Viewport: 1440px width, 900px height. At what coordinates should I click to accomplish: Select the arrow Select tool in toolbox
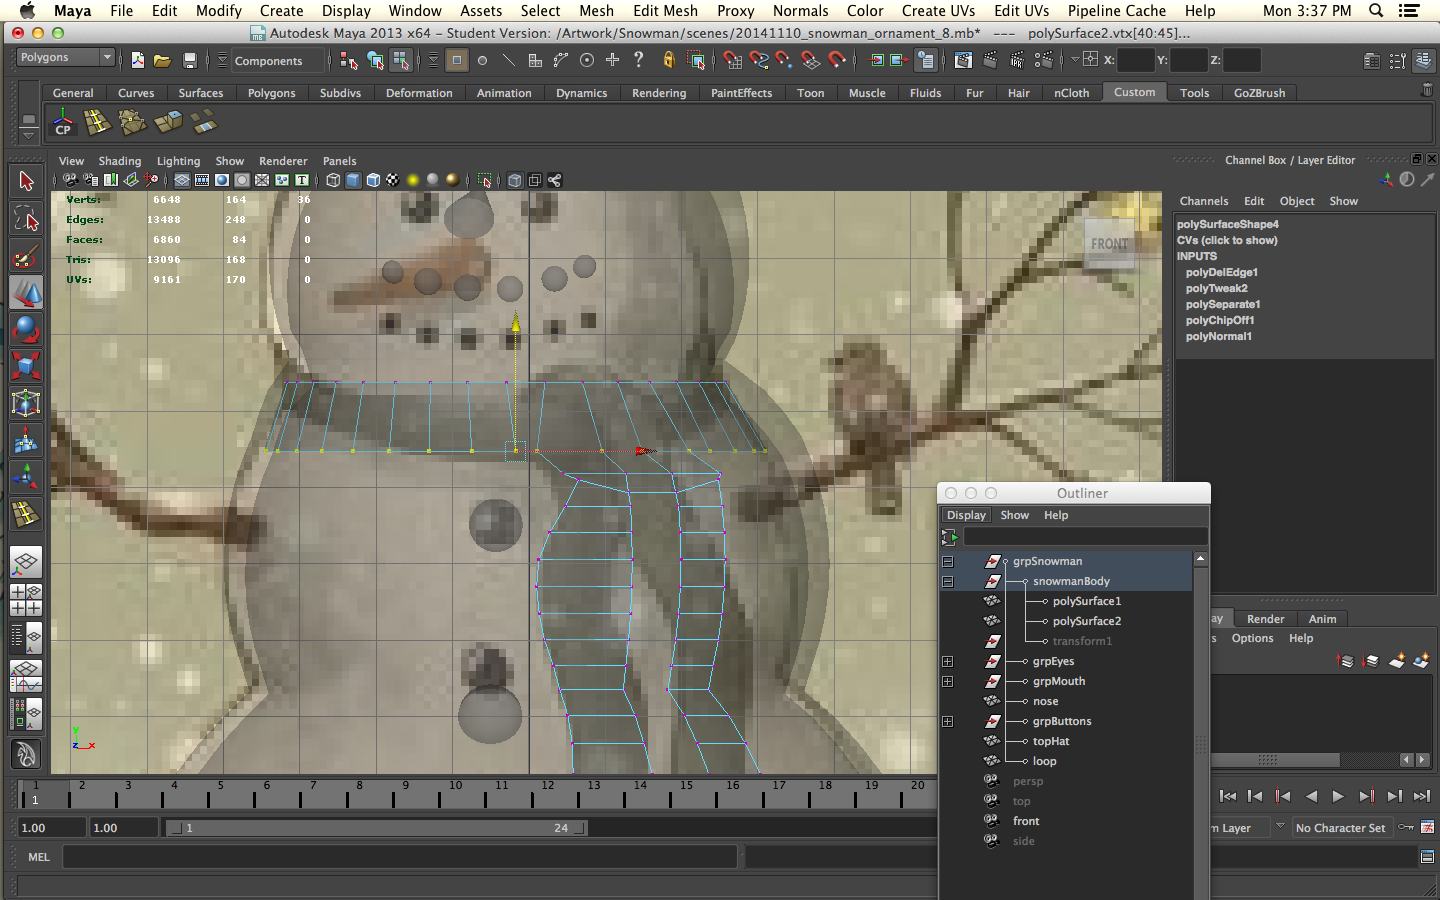pos(26,181)
